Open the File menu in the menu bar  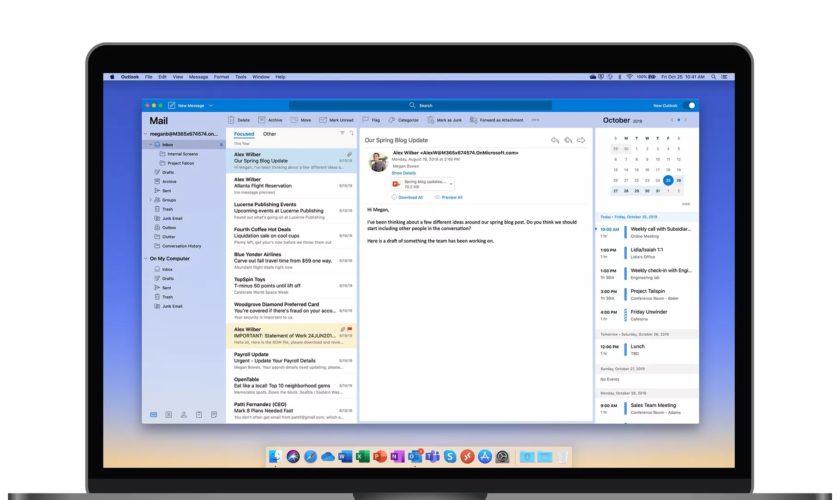tap(148, 77)
